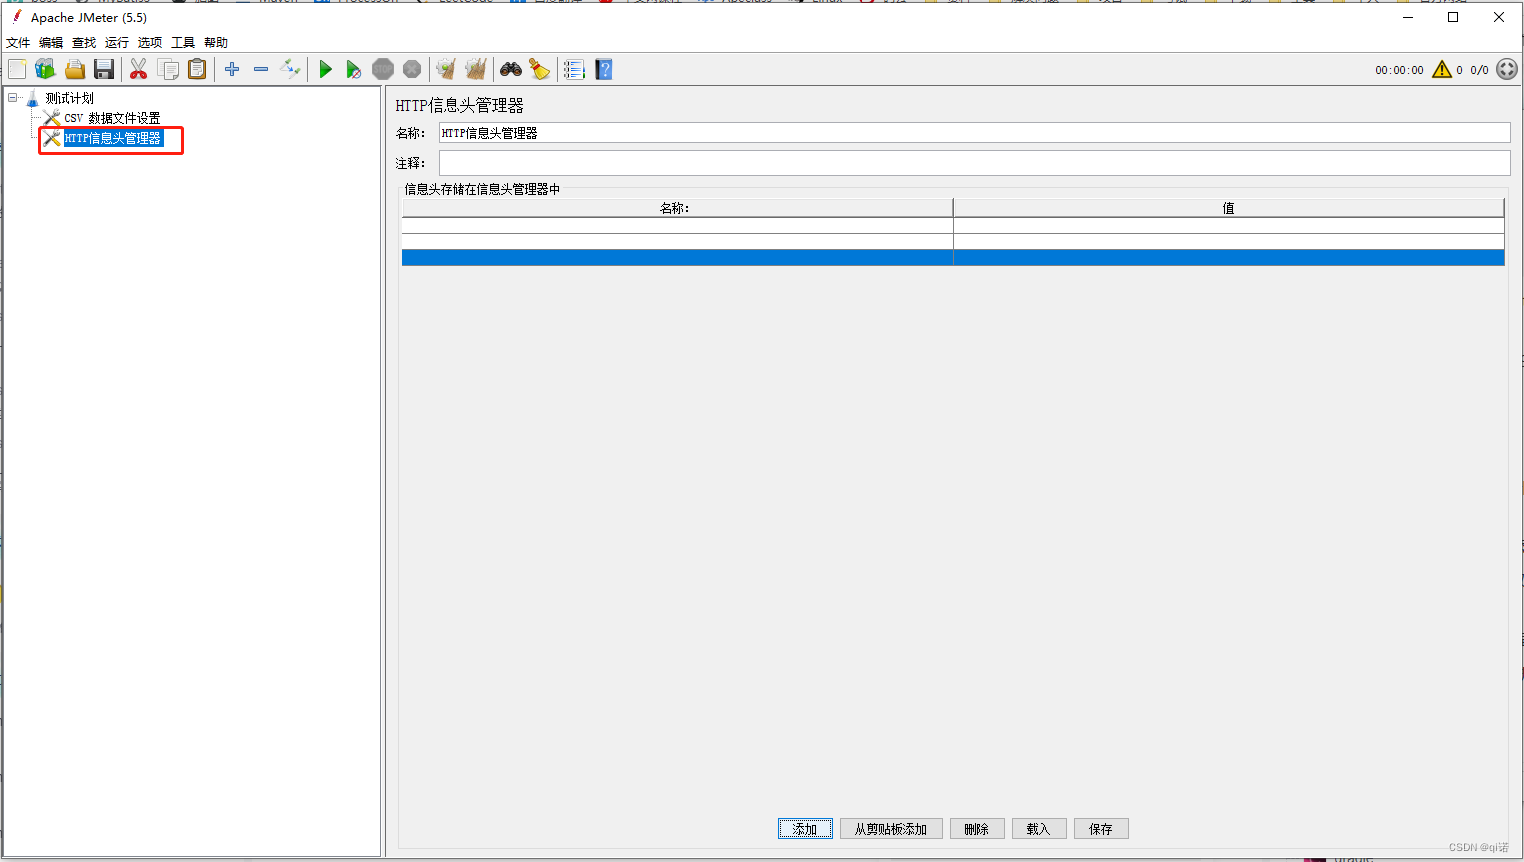The image size is (1524, 862).
Task: Click the 注释 comment input field
Action: point(974,163)
